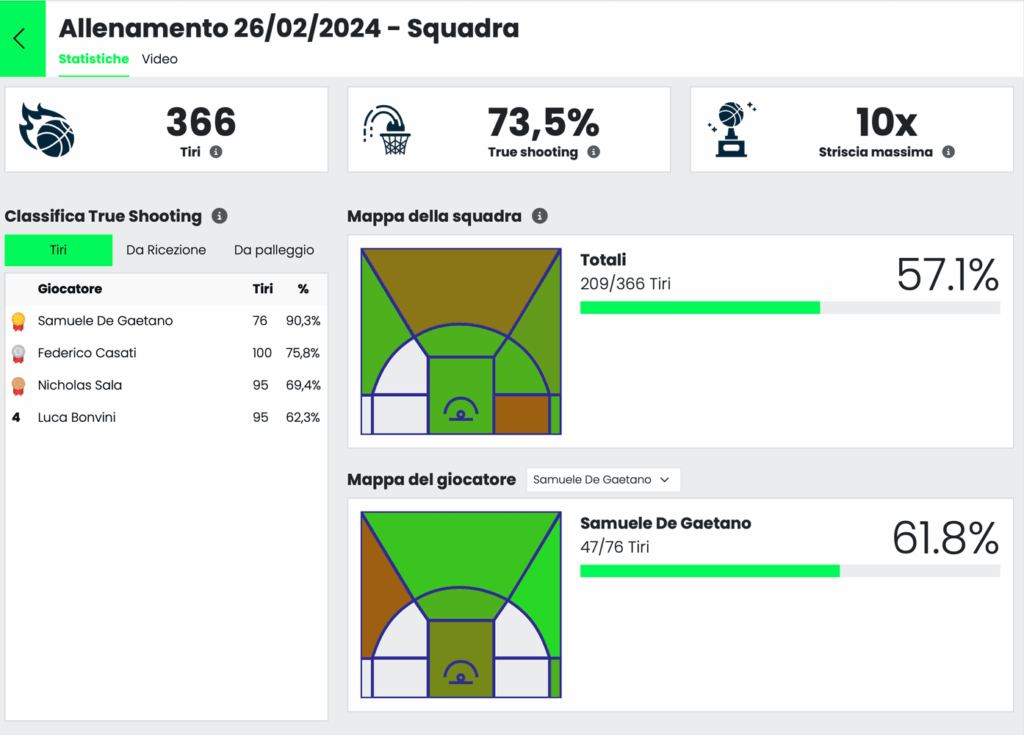Select Luca Bonvini row in the ranking
This screenshot has width=1024, height=735.
(x=77, y=417)
